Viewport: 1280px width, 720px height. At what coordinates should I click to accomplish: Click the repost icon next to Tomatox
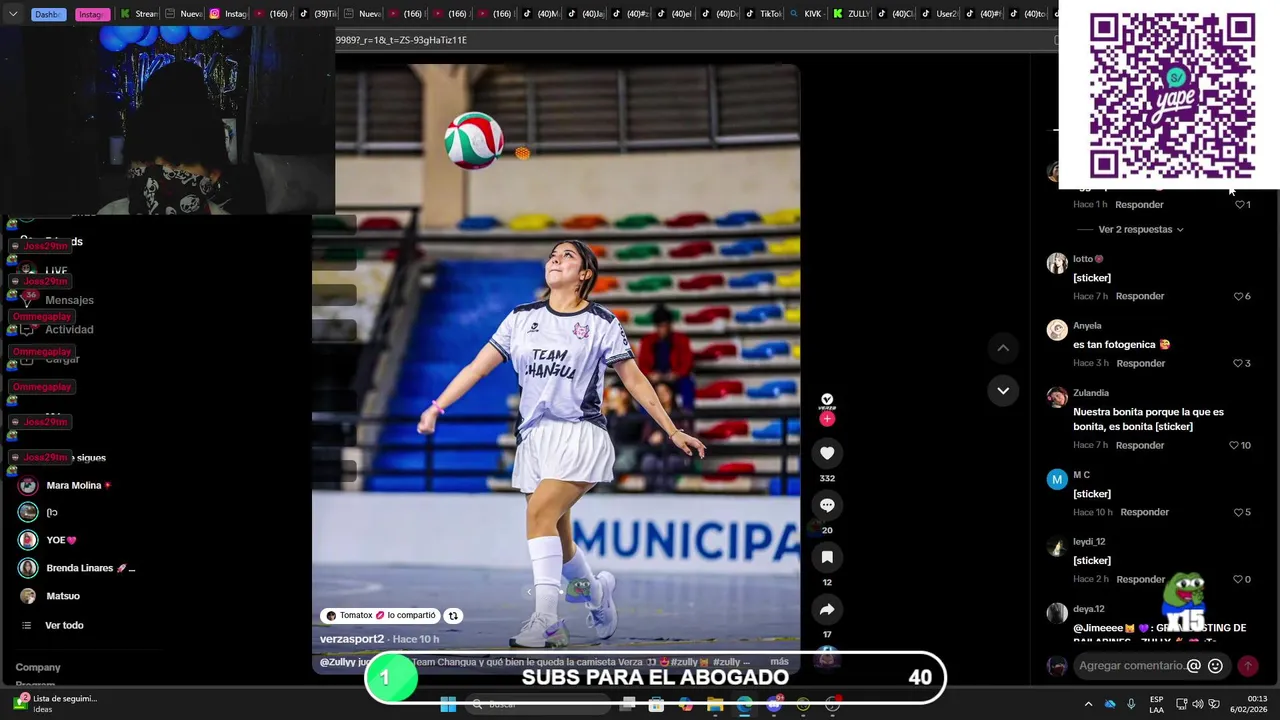click(453, 616)
